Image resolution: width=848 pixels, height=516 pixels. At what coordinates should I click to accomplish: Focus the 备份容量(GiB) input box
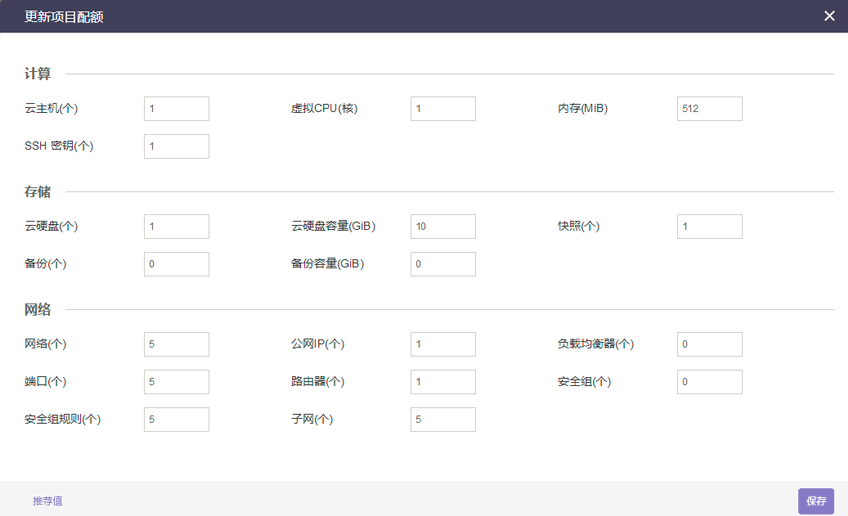[x=442, y=264]
